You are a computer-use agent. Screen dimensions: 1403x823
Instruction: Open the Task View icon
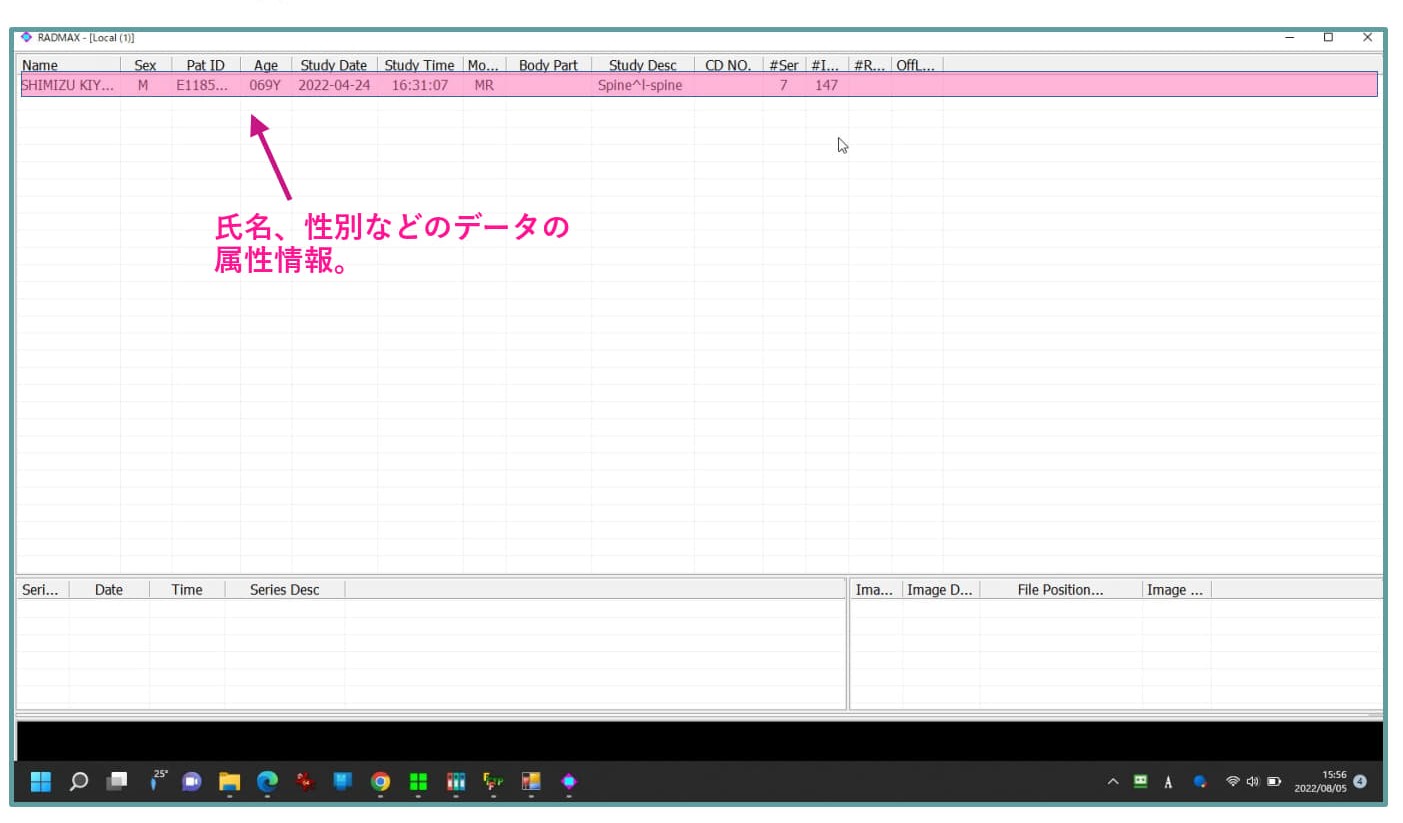[117, 781]
